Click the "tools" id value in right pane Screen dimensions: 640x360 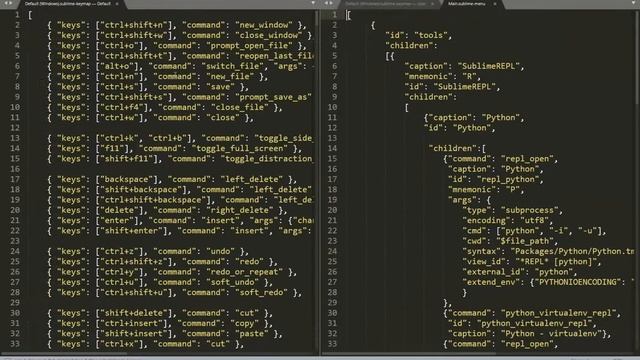click(431, 35)
